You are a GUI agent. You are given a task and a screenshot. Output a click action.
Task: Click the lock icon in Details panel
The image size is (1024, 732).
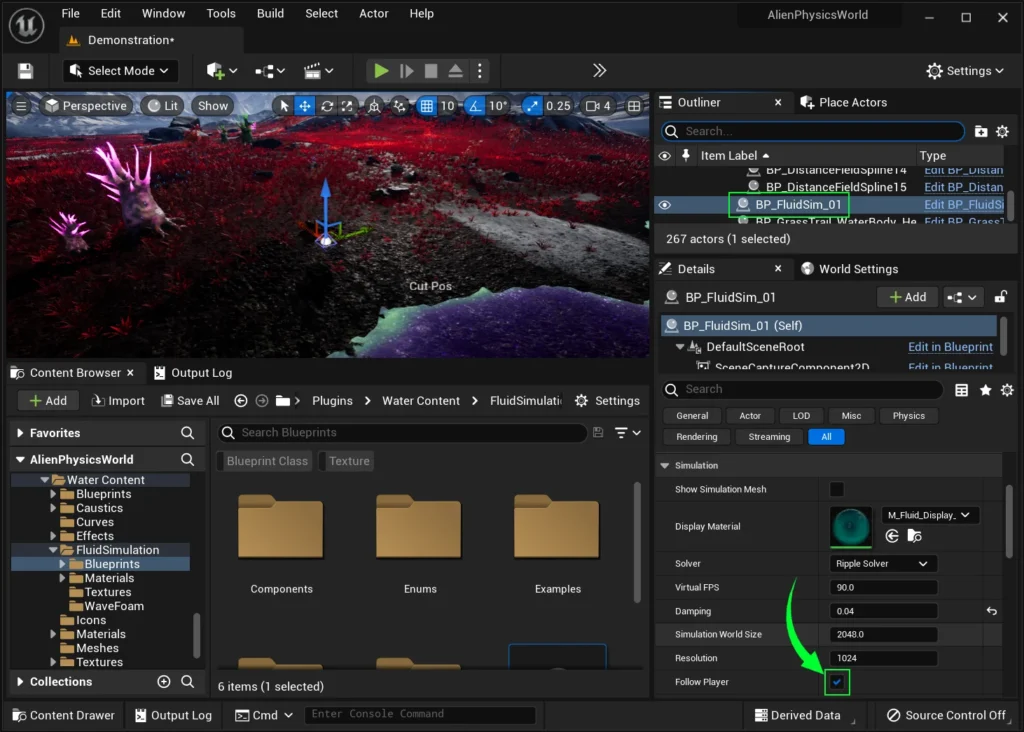pos(1000,297)
